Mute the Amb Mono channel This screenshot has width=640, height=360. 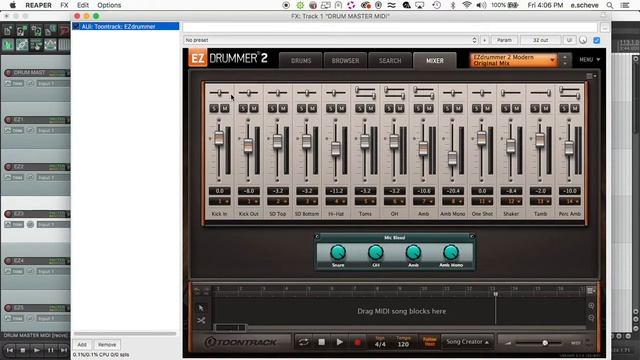pos(458,108)
